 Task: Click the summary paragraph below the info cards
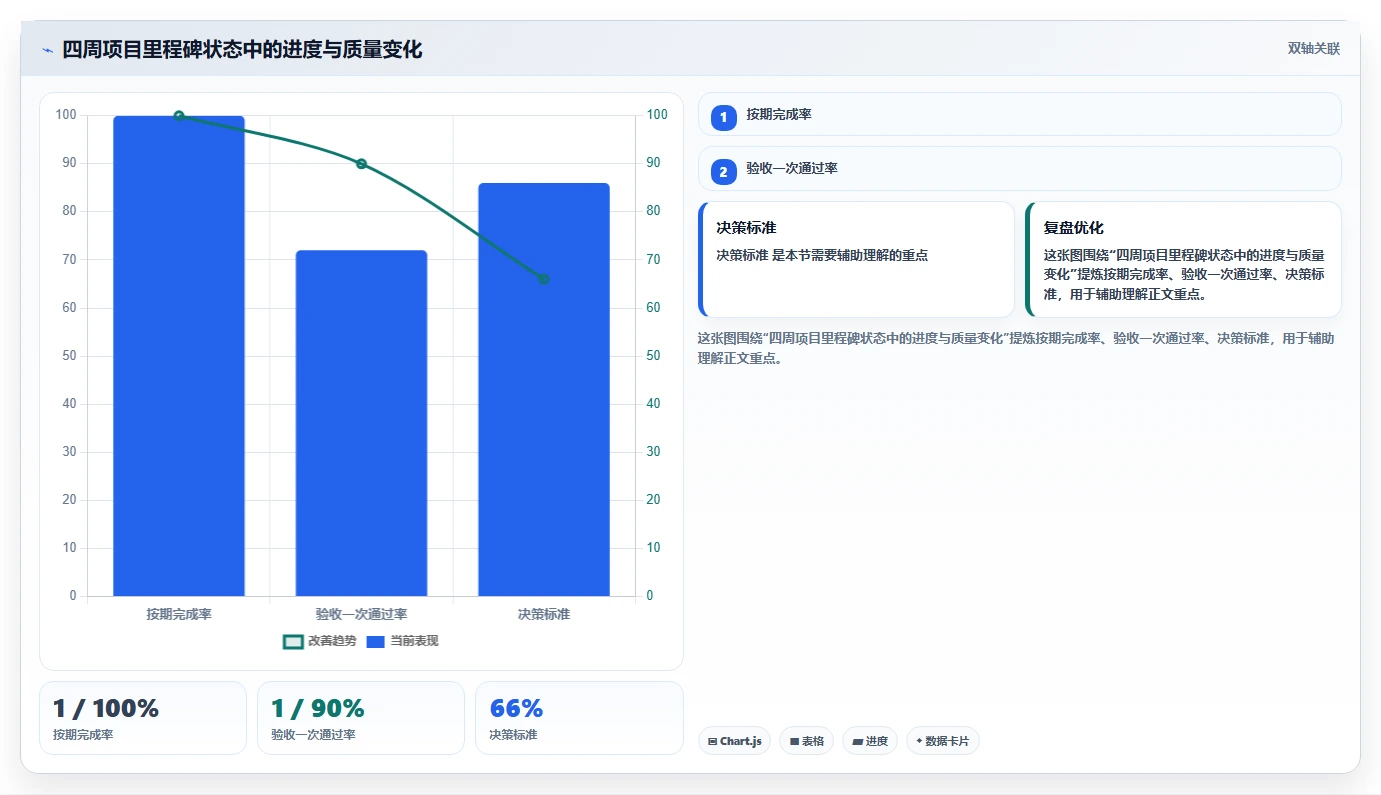(1016, 348)
